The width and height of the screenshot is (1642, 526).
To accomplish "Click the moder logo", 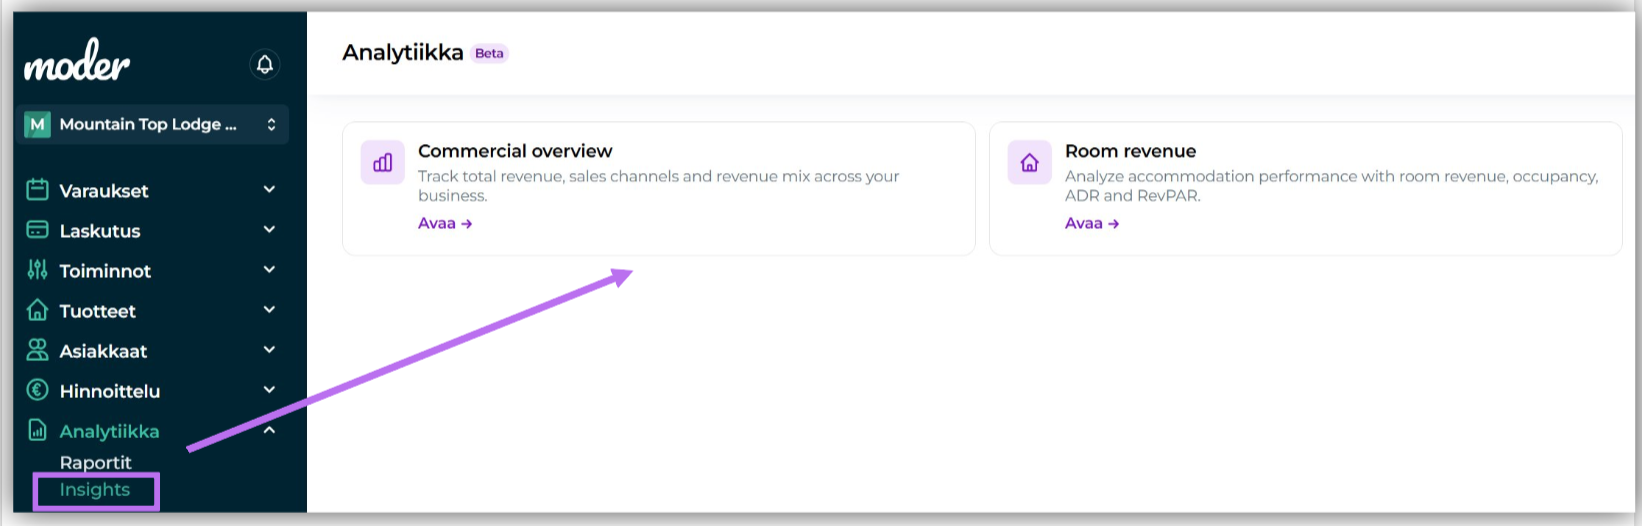I will pyautogui.click(x=77, y=61).
